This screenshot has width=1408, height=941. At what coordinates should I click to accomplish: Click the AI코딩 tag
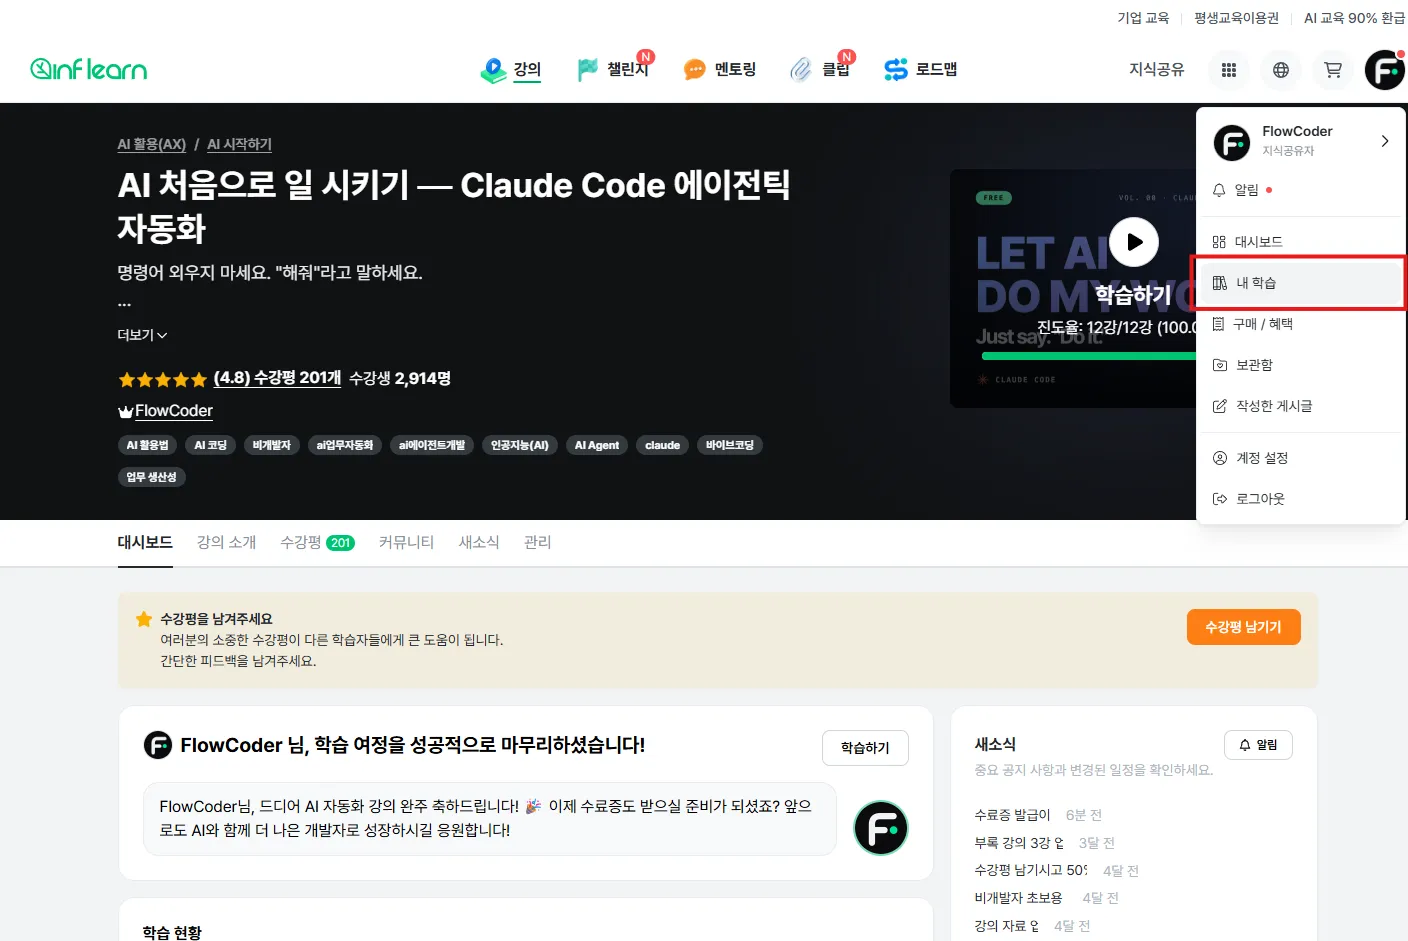210,445
